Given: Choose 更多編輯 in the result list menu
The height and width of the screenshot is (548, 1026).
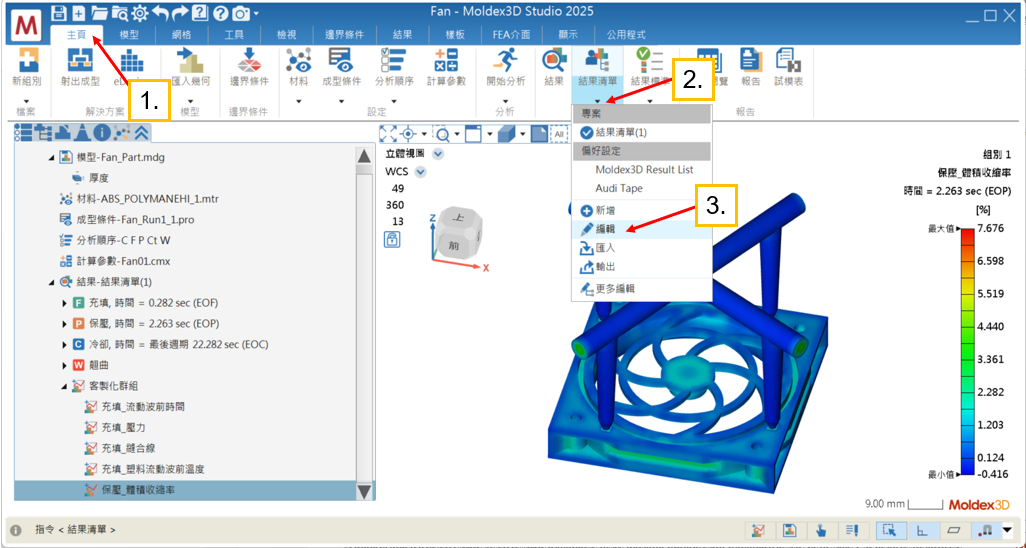Looking at the screenshot, I should coord(641,289).
